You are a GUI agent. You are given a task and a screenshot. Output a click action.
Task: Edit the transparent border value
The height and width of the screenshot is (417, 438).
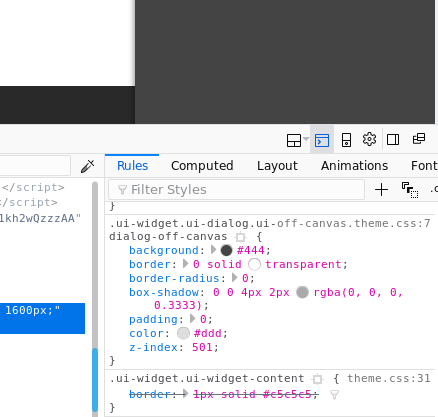coord(303,264)
